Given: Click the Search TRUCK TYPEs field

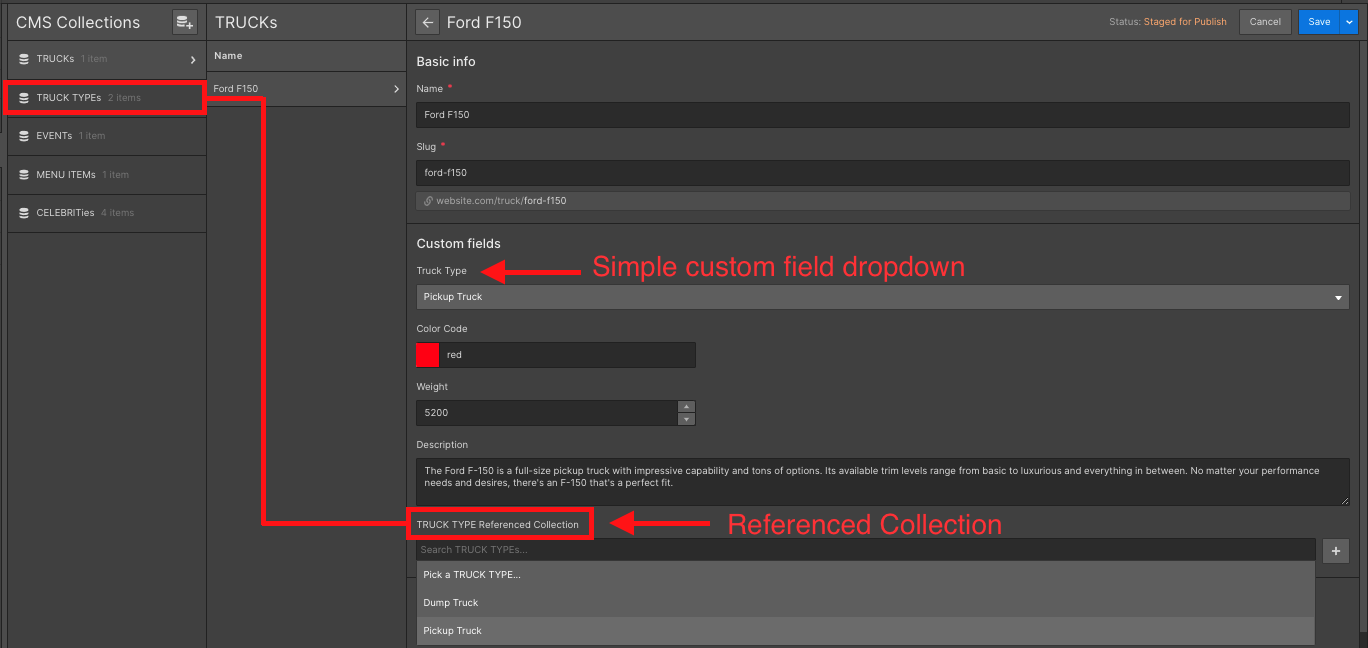Looking at the screenshot, I should tap(865, 550).
